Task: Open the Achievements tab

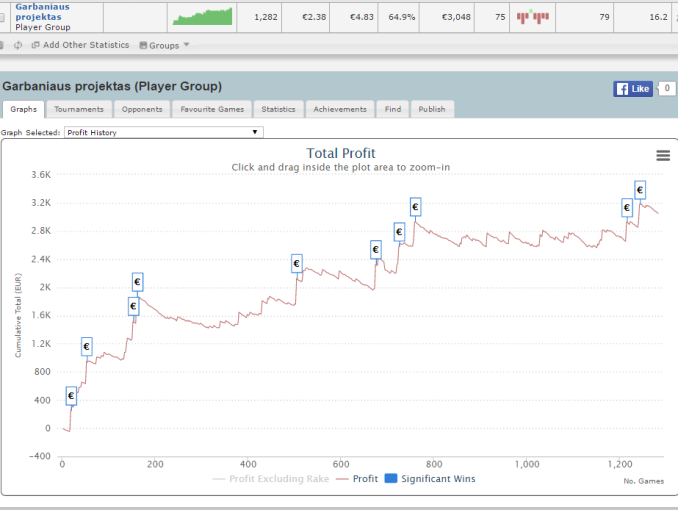Action: click(339, 109)
